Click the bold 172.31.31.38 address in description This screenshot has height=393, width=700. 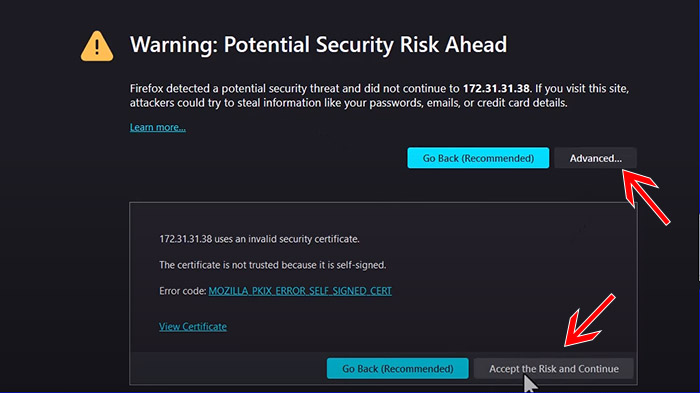496,88
